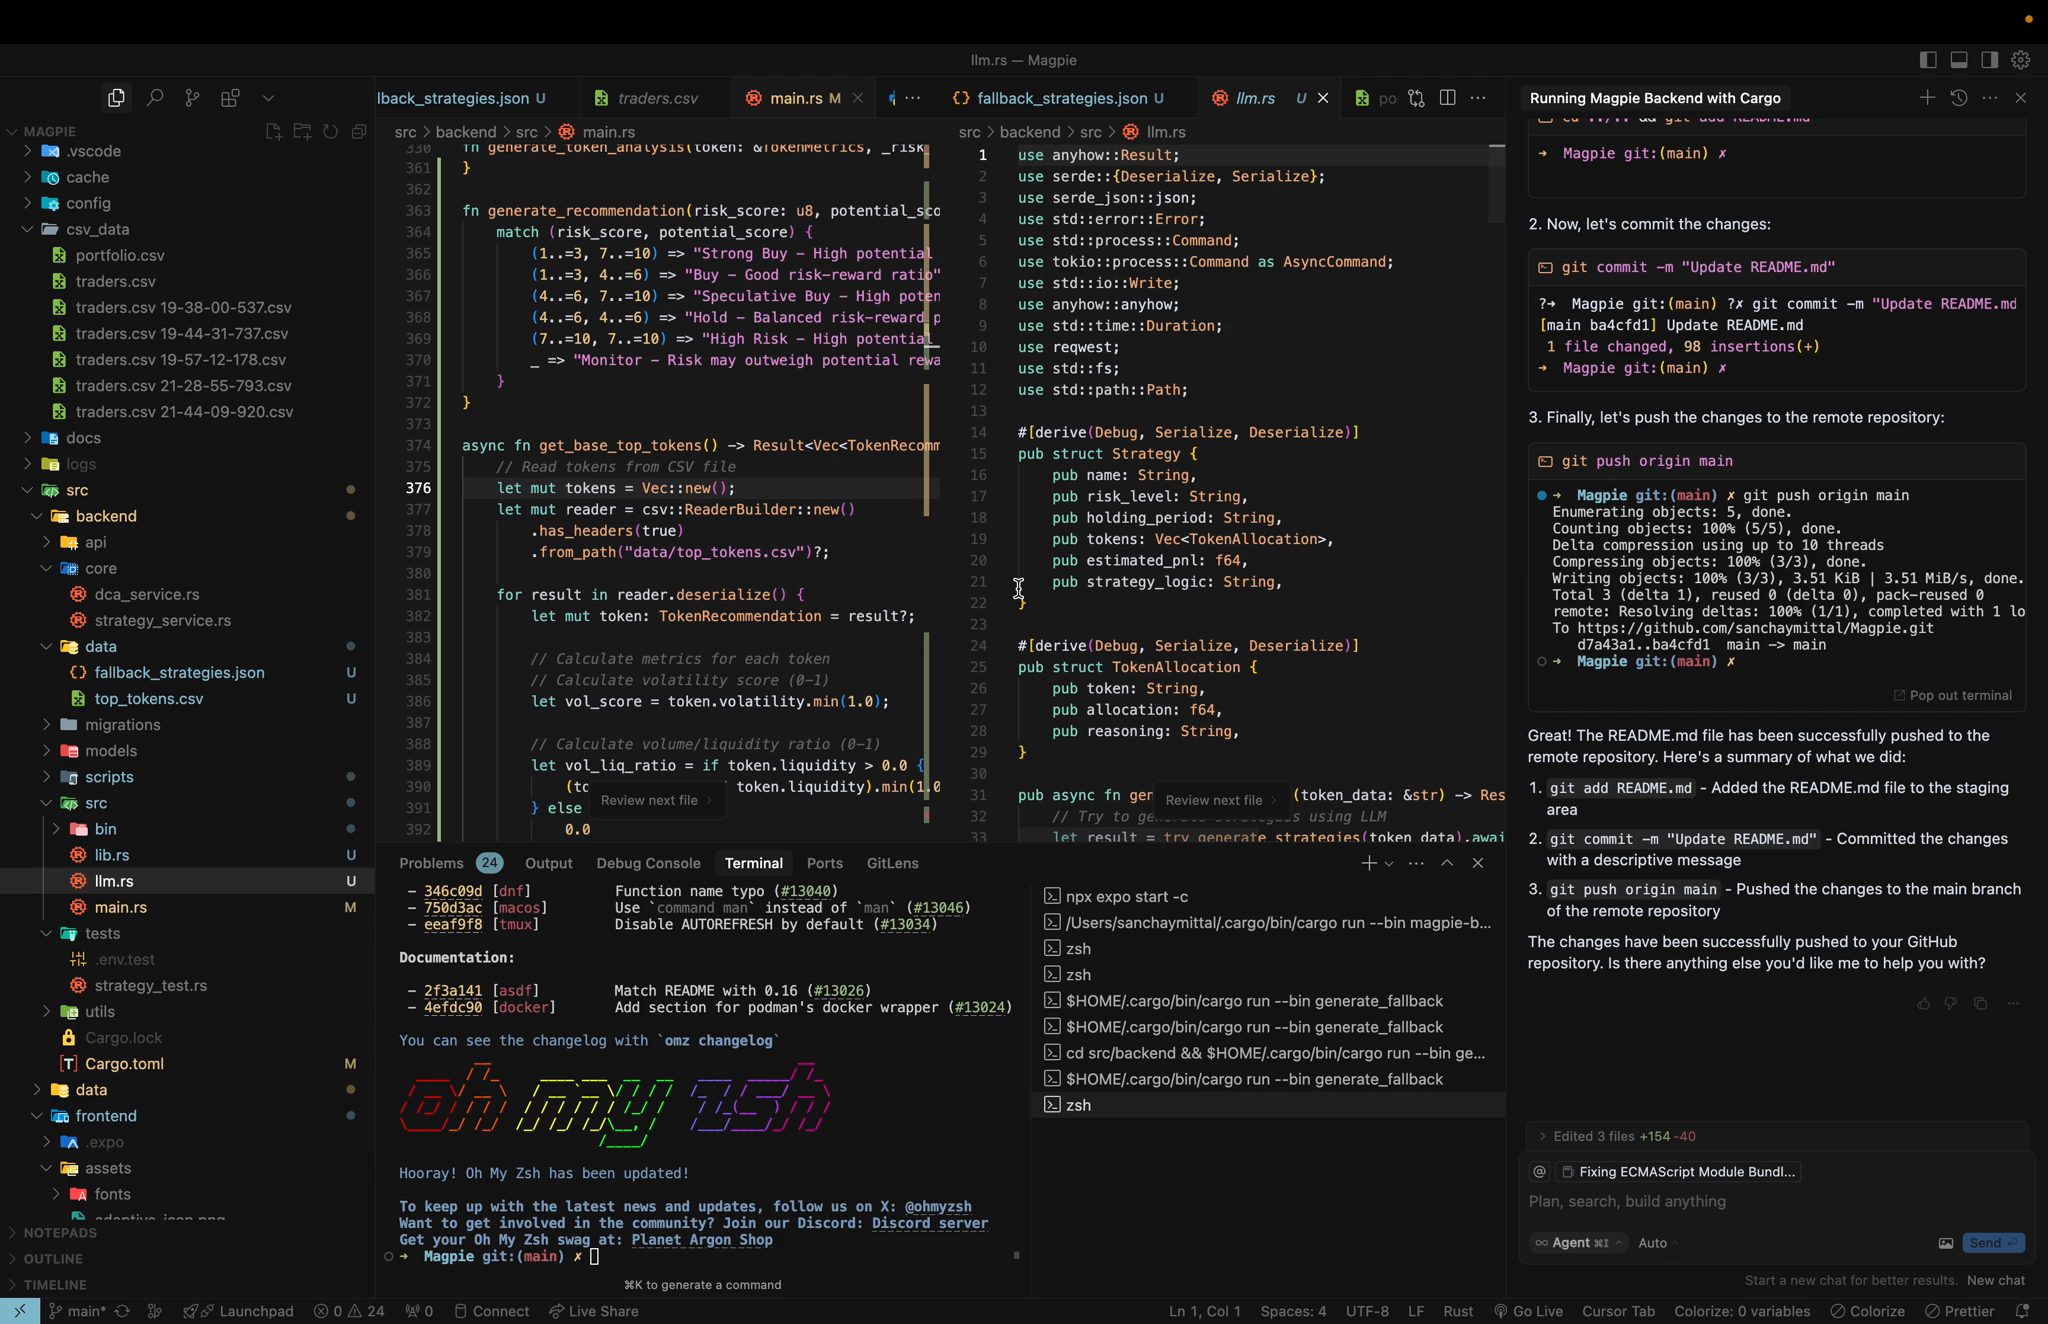Copy the chat response
This screenshot has height=1324, width=2048.
click(1980, 1003)
